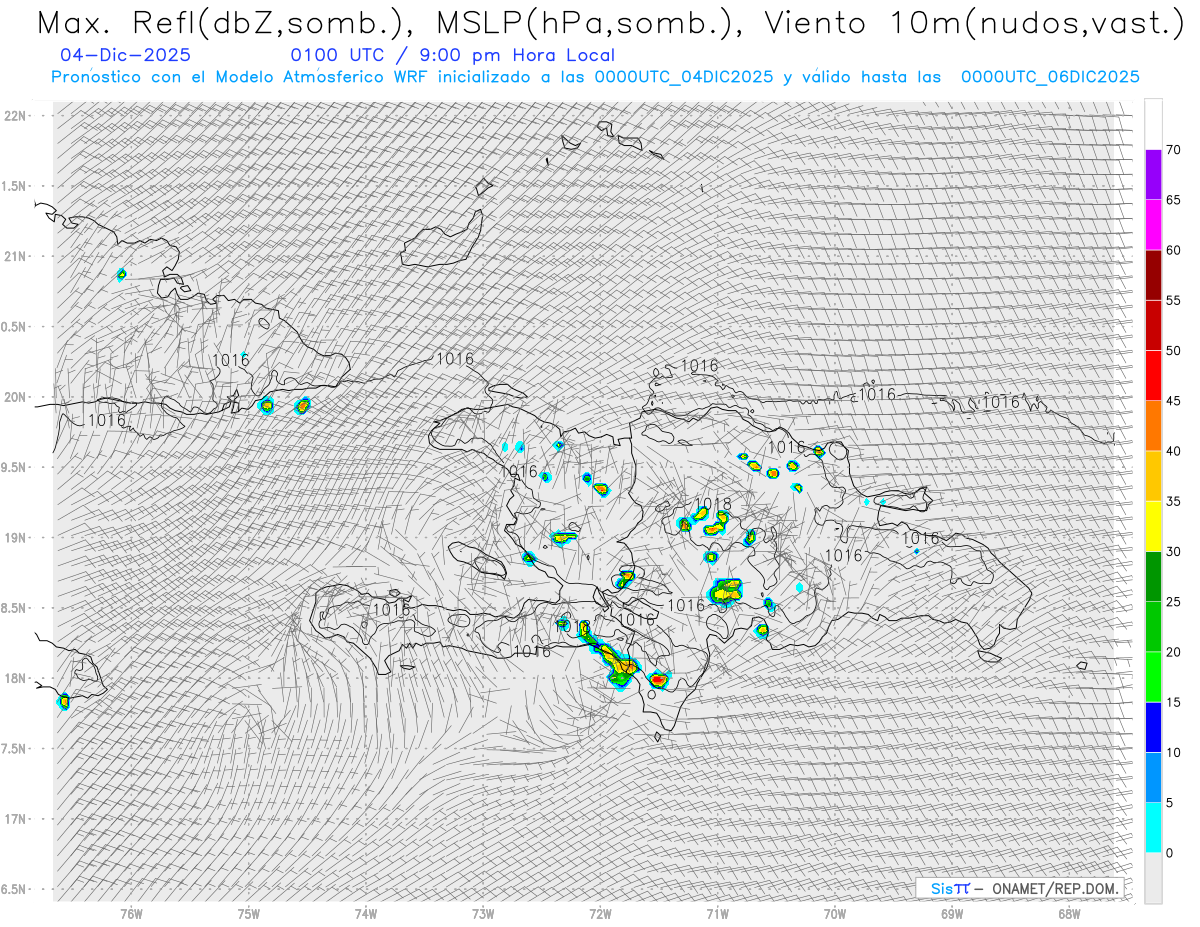Click the '22N' latitude label

pyautogui.click(x=16, y=116)
